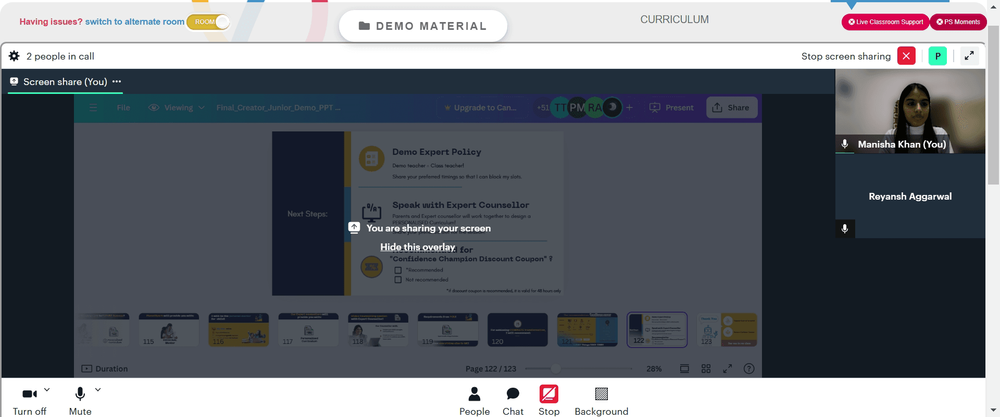The height and width of the screenshot is (417, 1000).
Task: Click the Present button in Canva
Action: pyautogui.click(x=671, y=108)
